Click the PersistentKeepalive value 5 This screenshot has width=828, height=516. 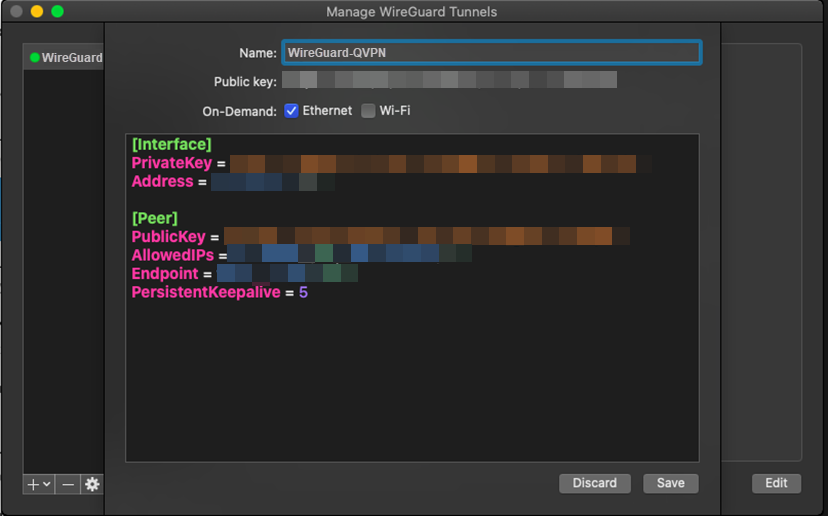[x=303, y=292]
